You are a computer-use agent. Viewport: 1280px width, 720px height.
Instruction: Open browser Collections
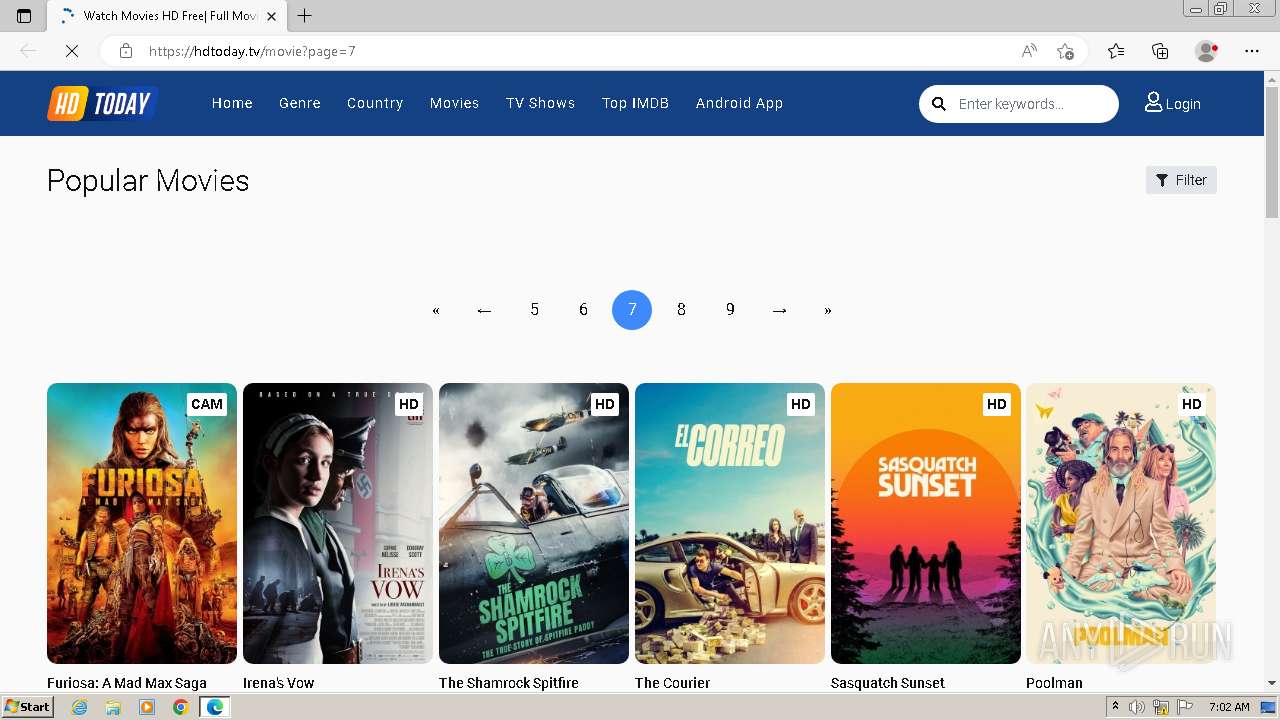[x=1160, y=51]
